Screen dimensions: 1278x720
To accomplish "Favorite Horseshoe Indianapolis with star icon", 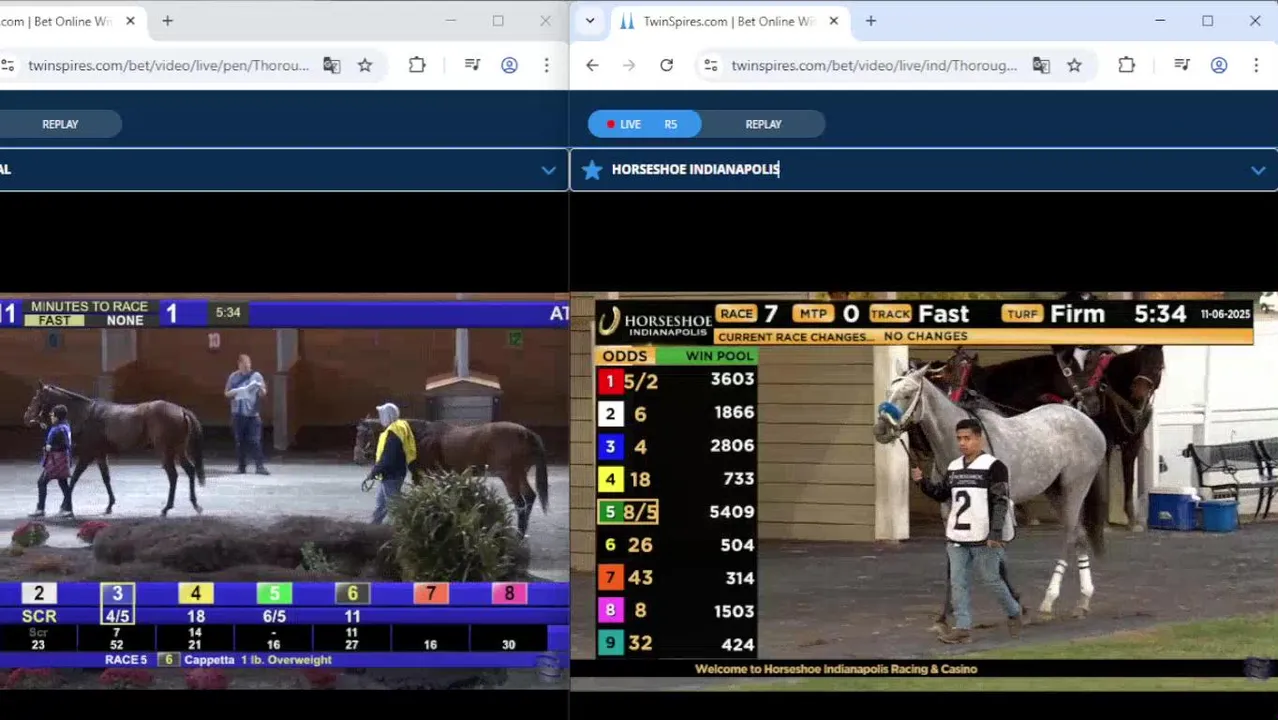I will tap(592, 169).
